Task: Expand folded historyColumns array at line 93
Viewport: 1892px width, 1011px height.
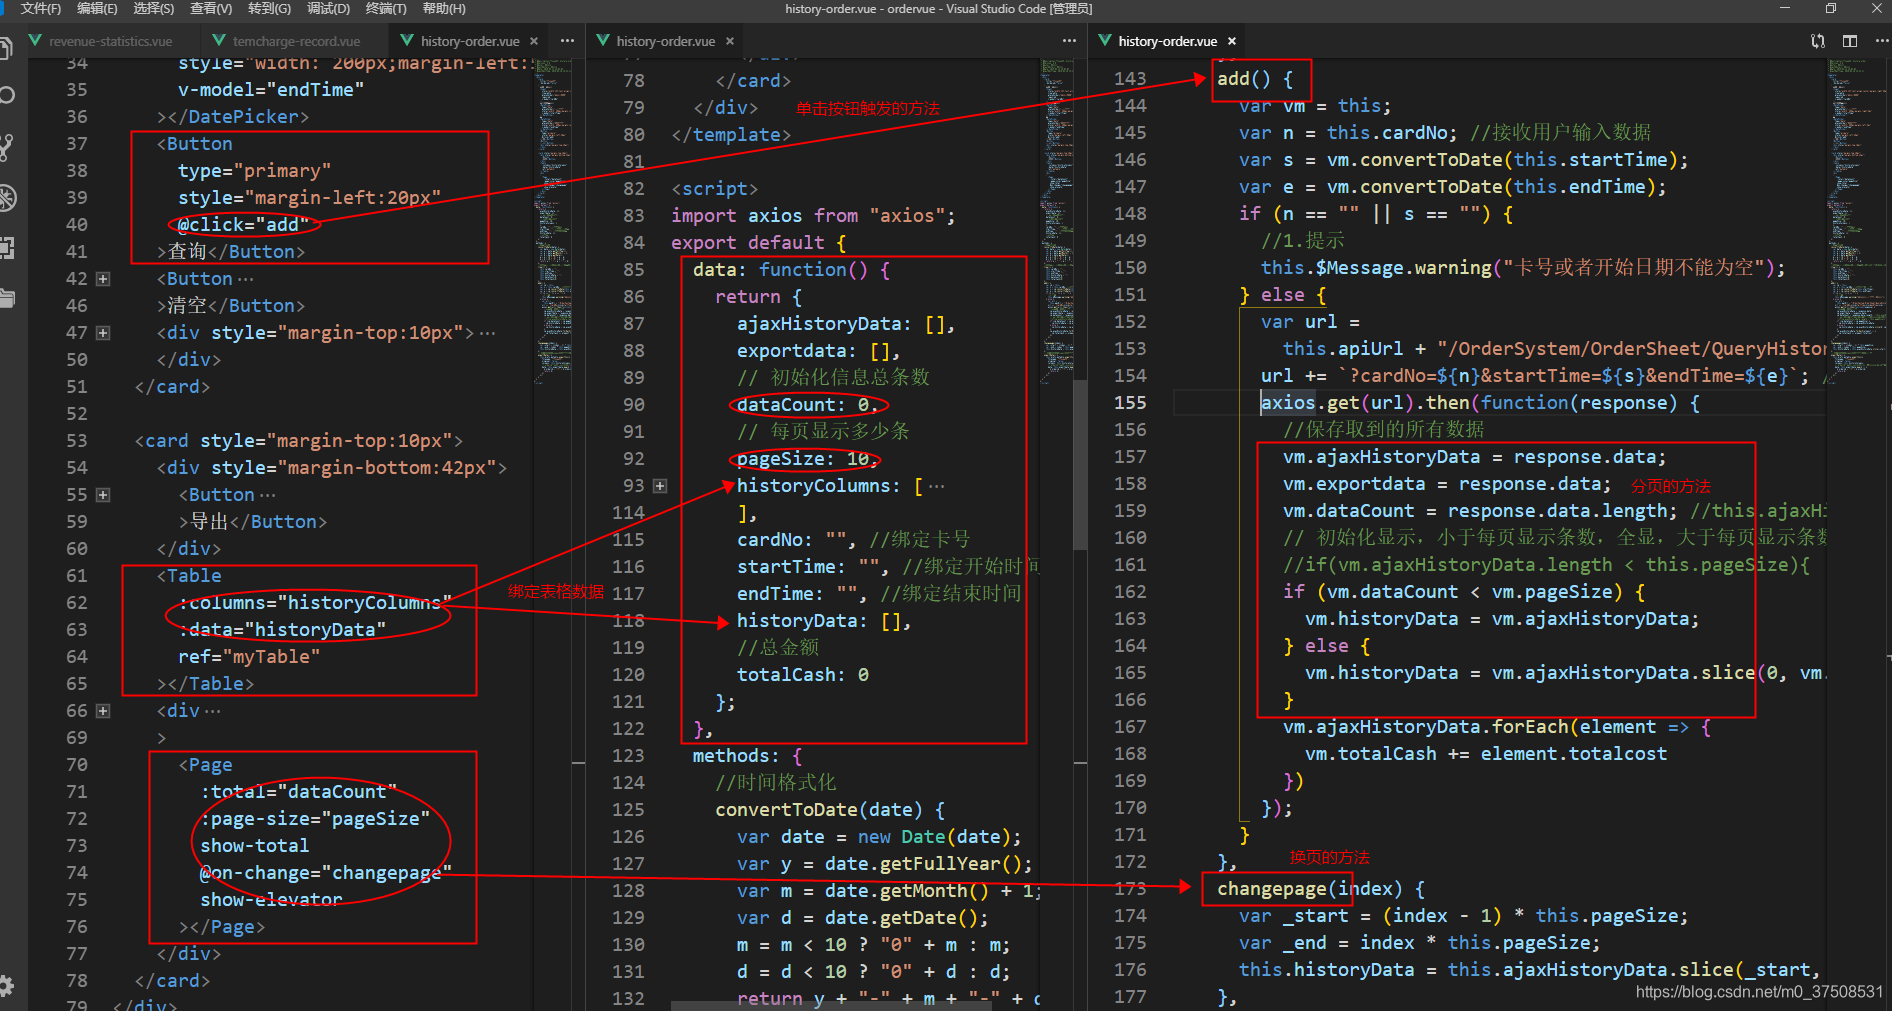Action: 660,486
